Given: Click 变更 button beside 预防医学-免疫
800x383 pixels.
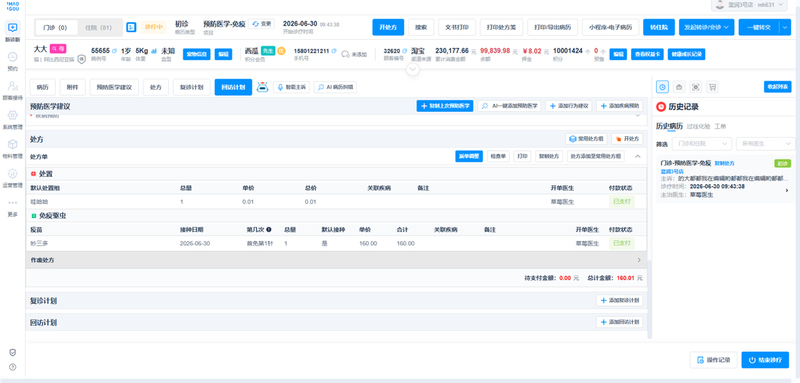Looking at the screenshot, I should pos(261,24).
